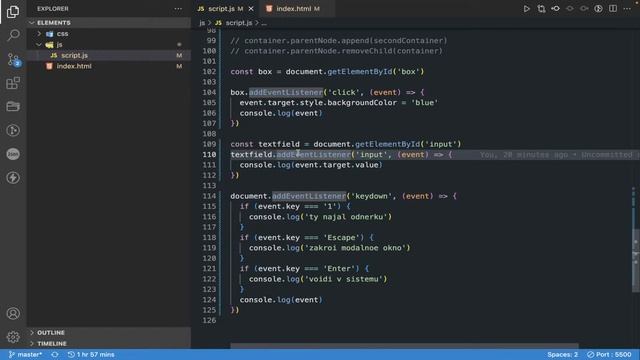The width and height of the screenshot is (640, 360).
Task: Open the JSON icon in activity bar
Action: point(13,154)
